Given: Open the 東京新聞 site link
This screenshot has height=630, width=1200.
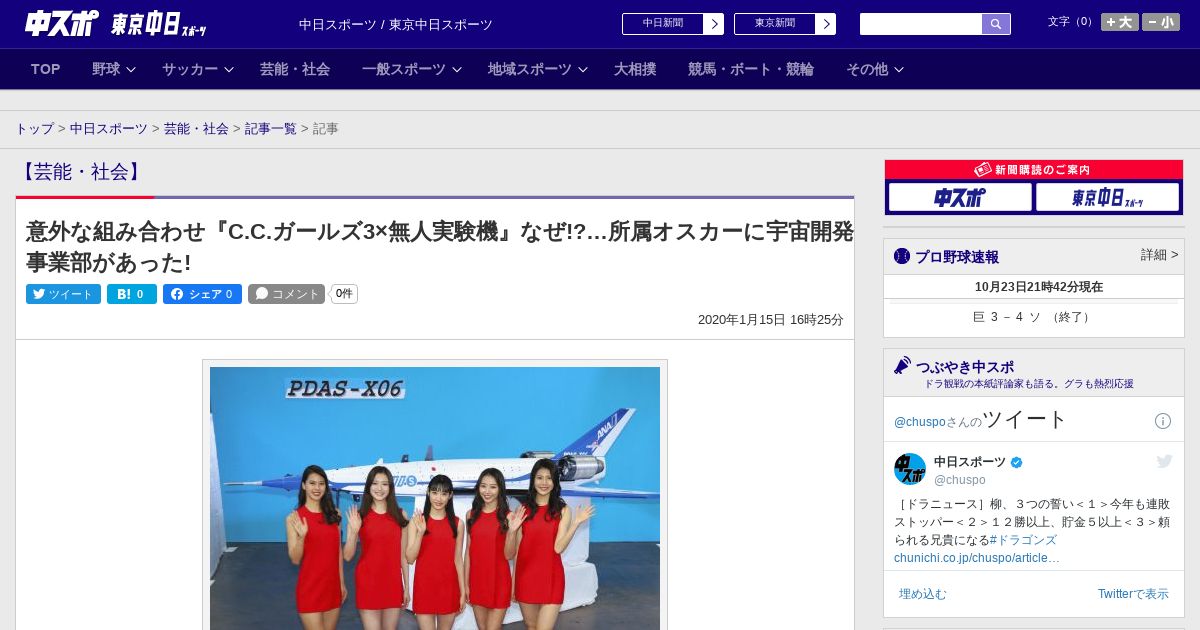Looking at the screenshot, I should [x=785, y=24].
